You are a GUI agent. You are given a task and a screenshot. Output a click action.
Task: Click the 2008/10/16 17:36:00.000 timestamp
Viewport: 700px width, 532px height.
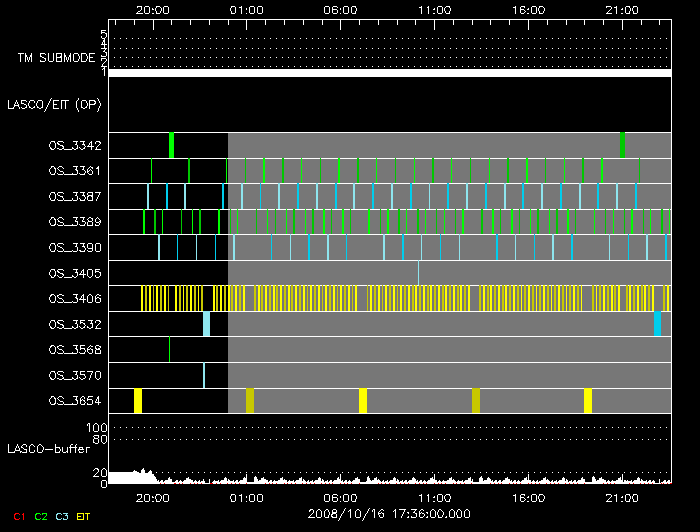[x=389, y=513]
